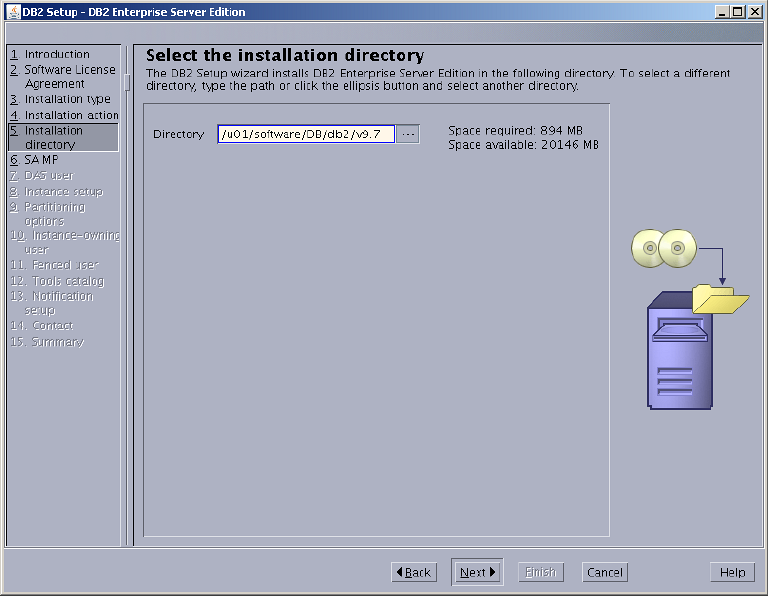Screen dimensions: 768x596
Task: Select step 1 Introduction
Action: coord(50,54)
